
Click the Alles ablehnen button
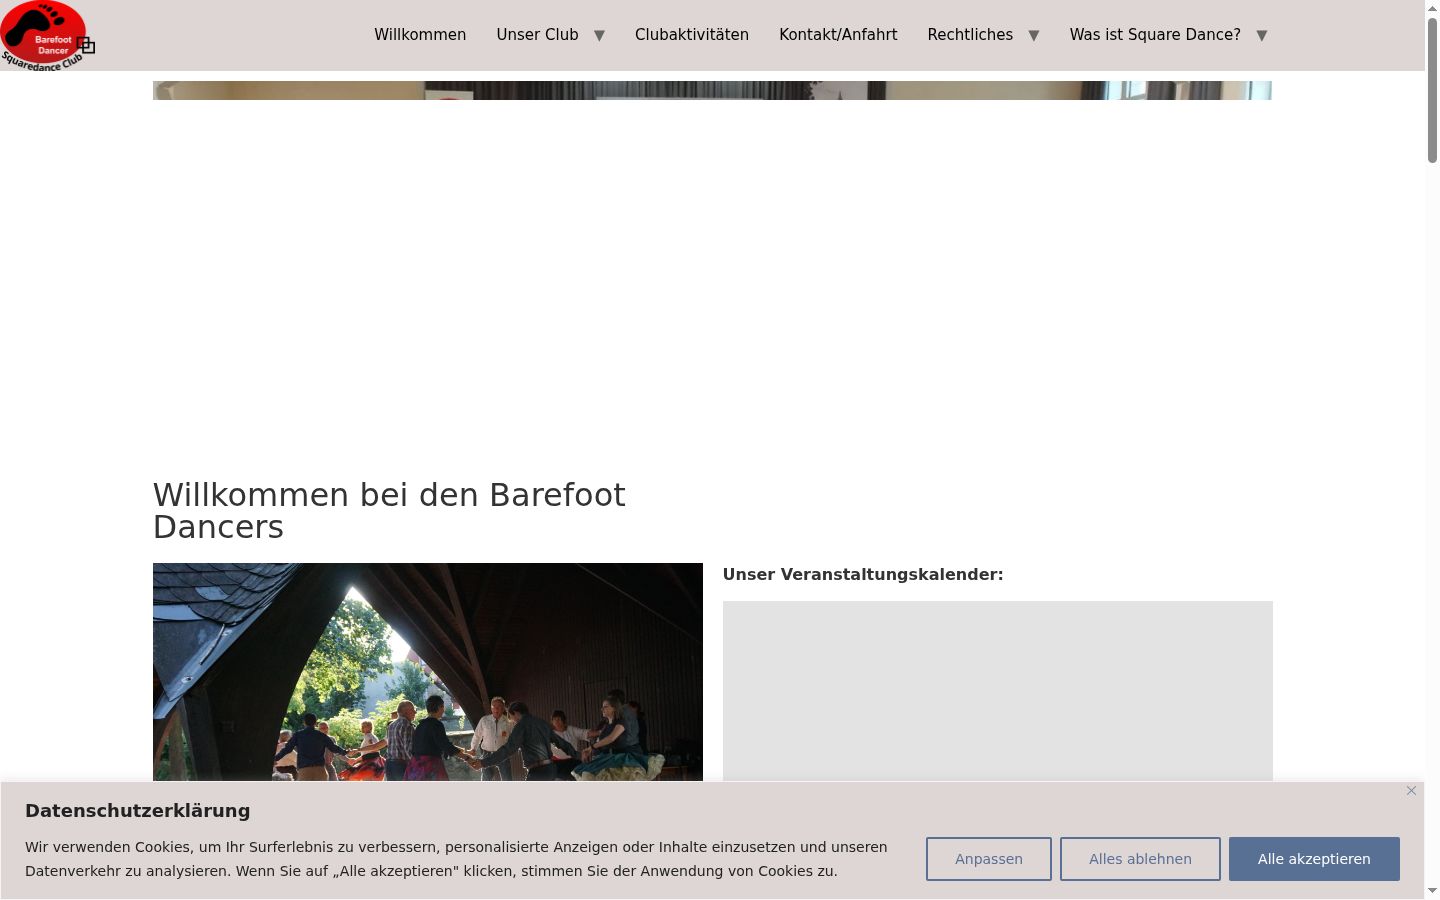(x=1140, y=859)
